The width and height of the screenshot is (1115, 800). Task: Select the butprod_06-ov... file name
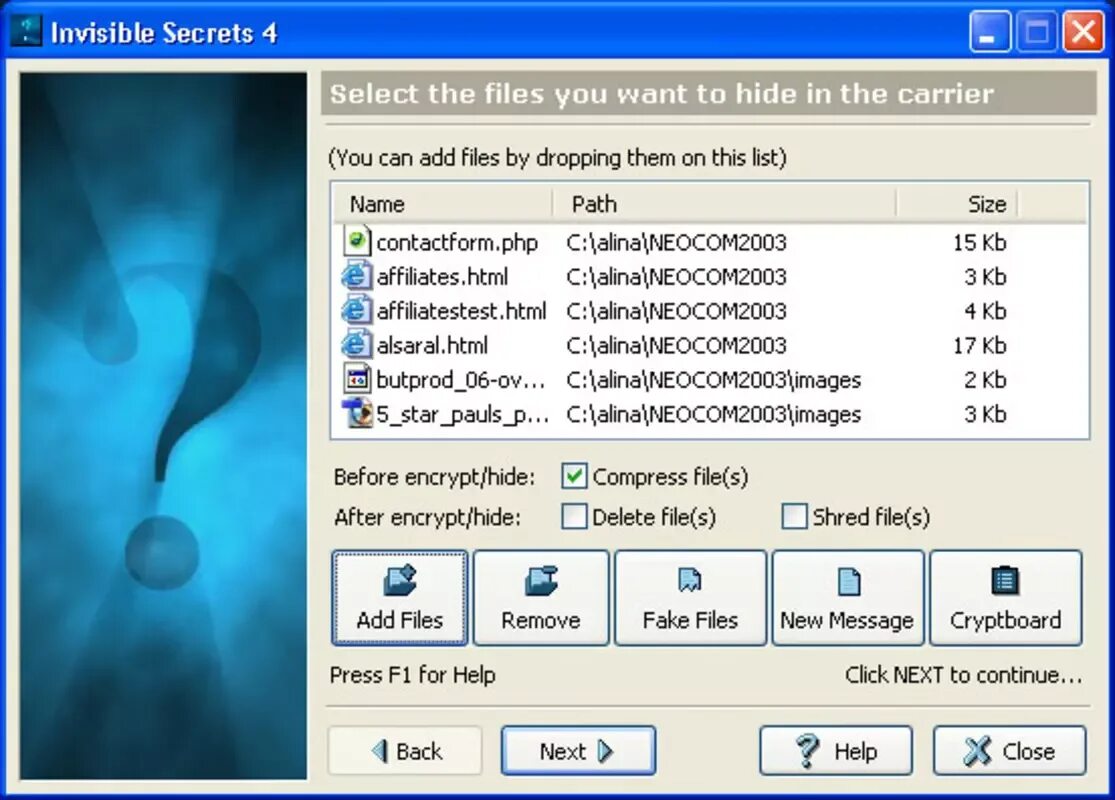(461, 380)
